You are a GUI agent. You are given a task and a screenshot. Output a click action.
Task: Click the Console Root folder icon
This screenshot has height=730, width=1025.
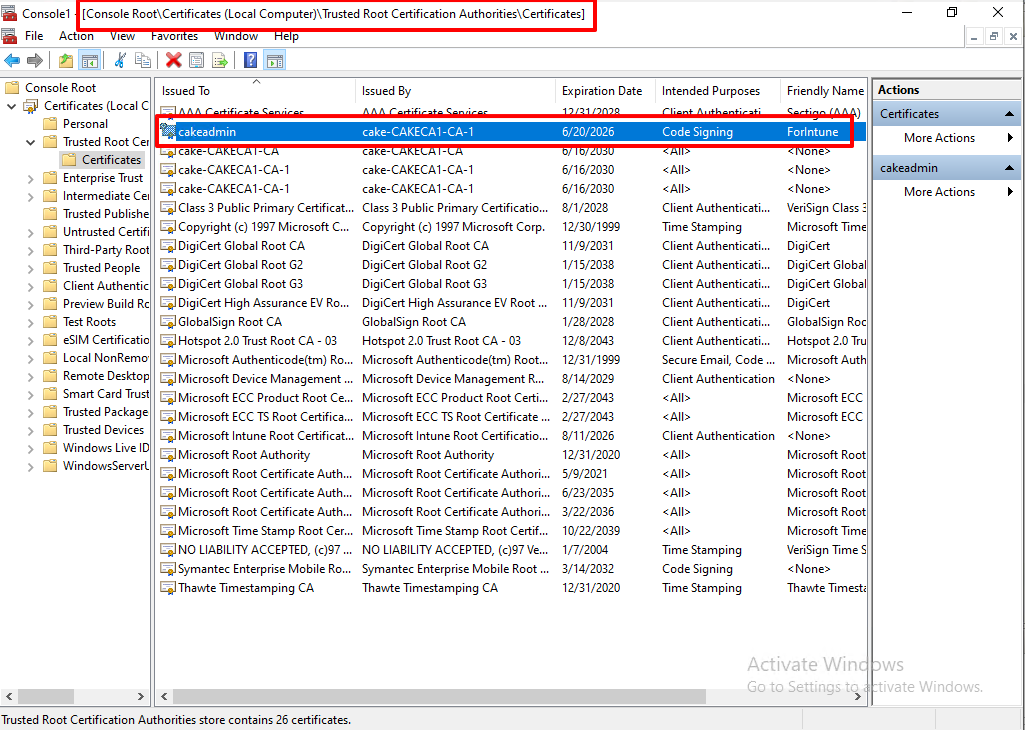[12, 88]
